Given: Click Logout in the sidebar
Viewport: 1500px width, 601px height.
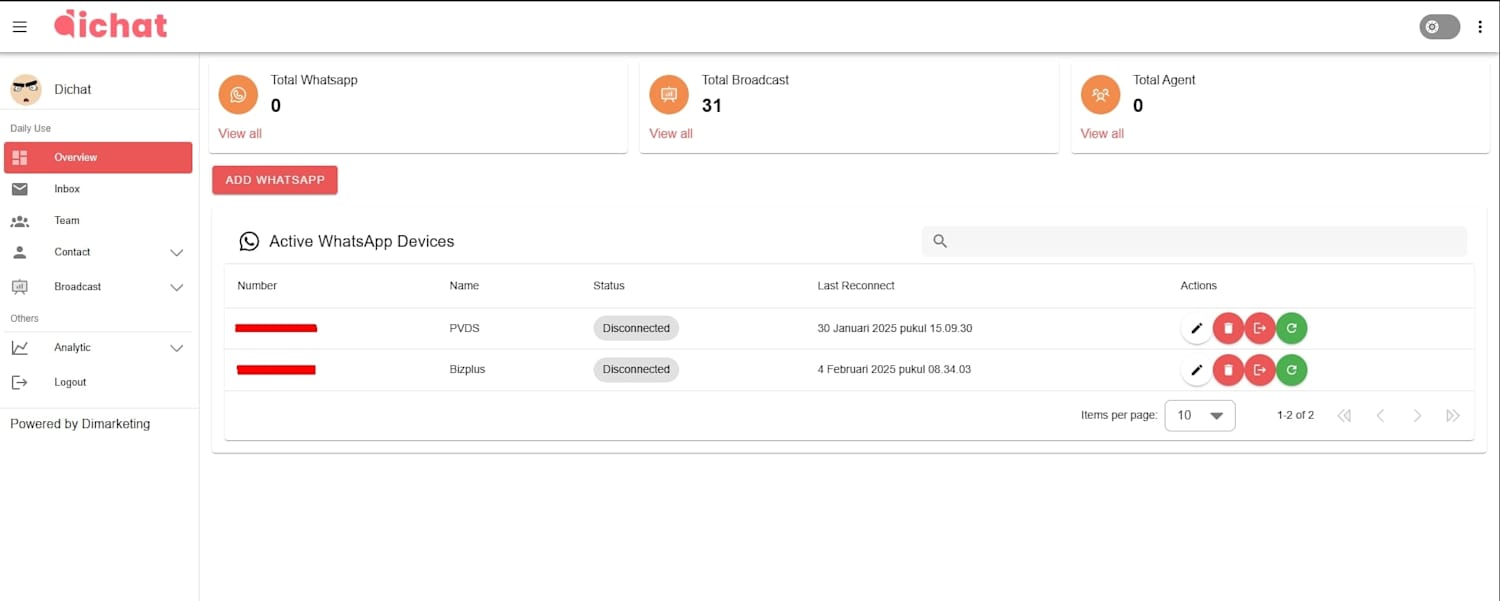Looking at the screenshot, I should 98,382.
